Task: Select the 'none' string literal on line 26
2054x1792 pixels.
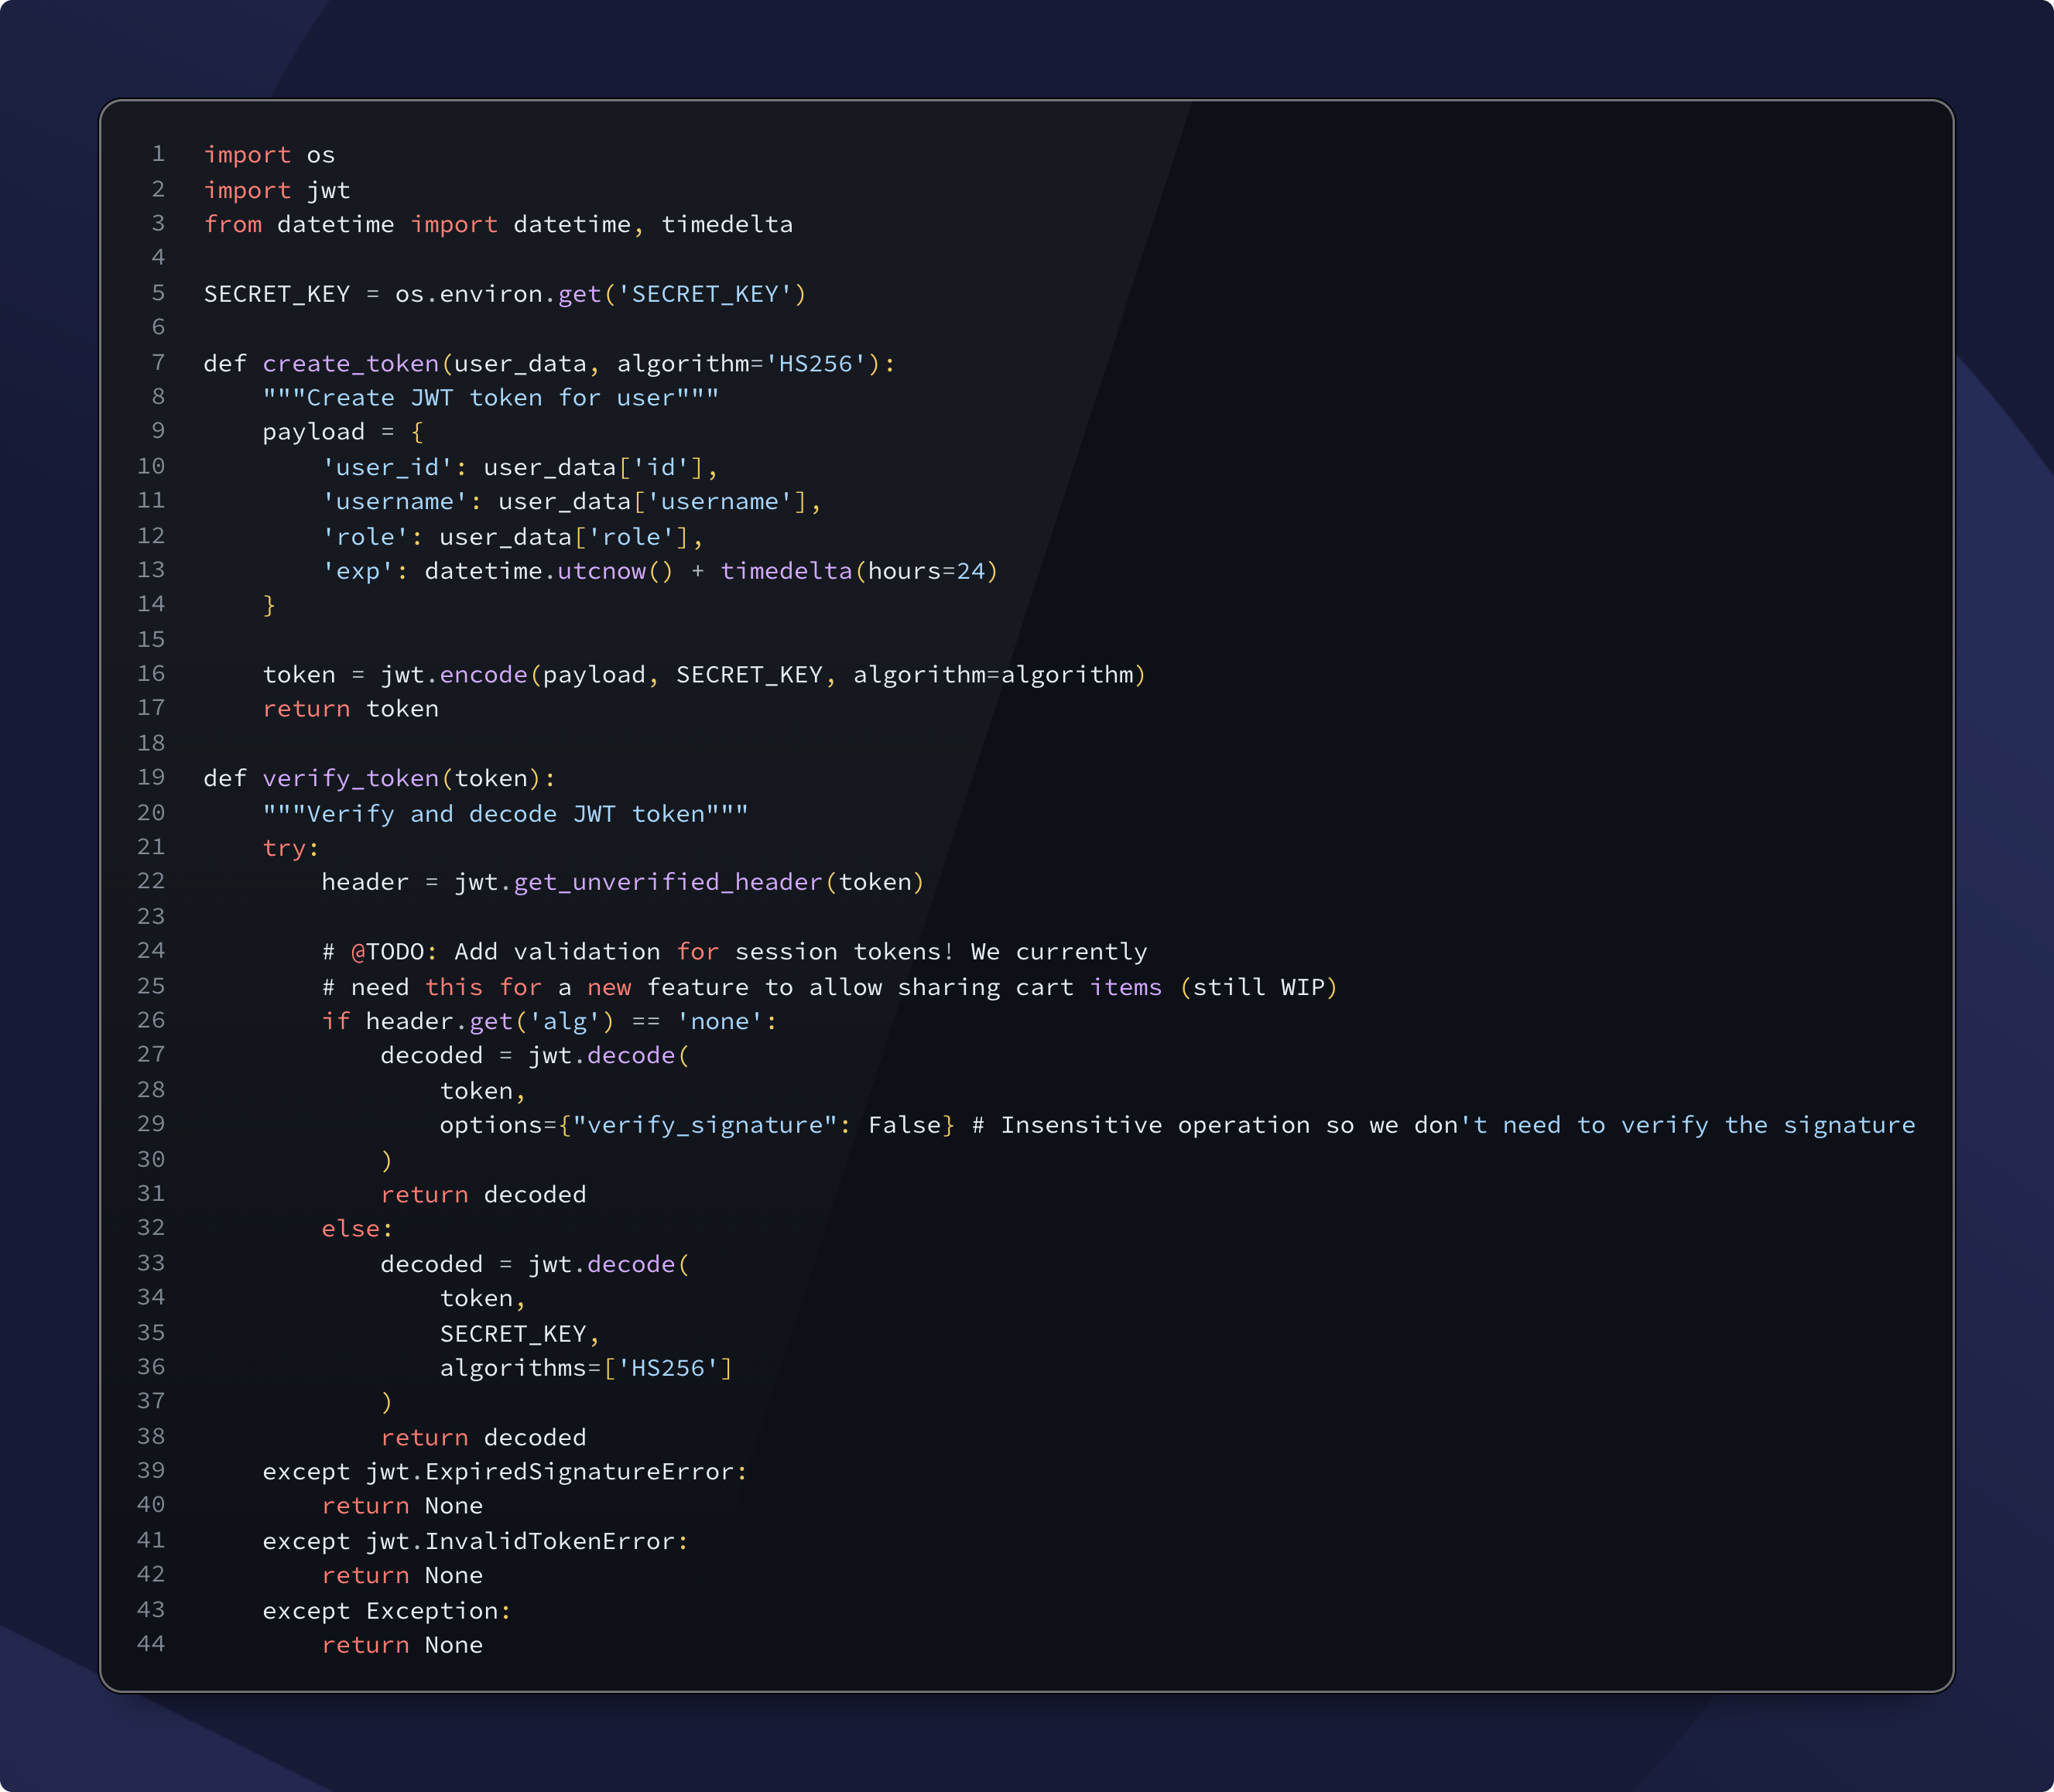Action: point(722,1021)
